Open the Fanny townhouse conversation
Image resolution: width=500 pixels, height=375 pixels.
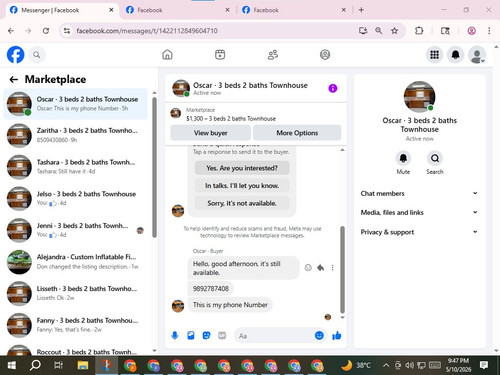point(76,325)
